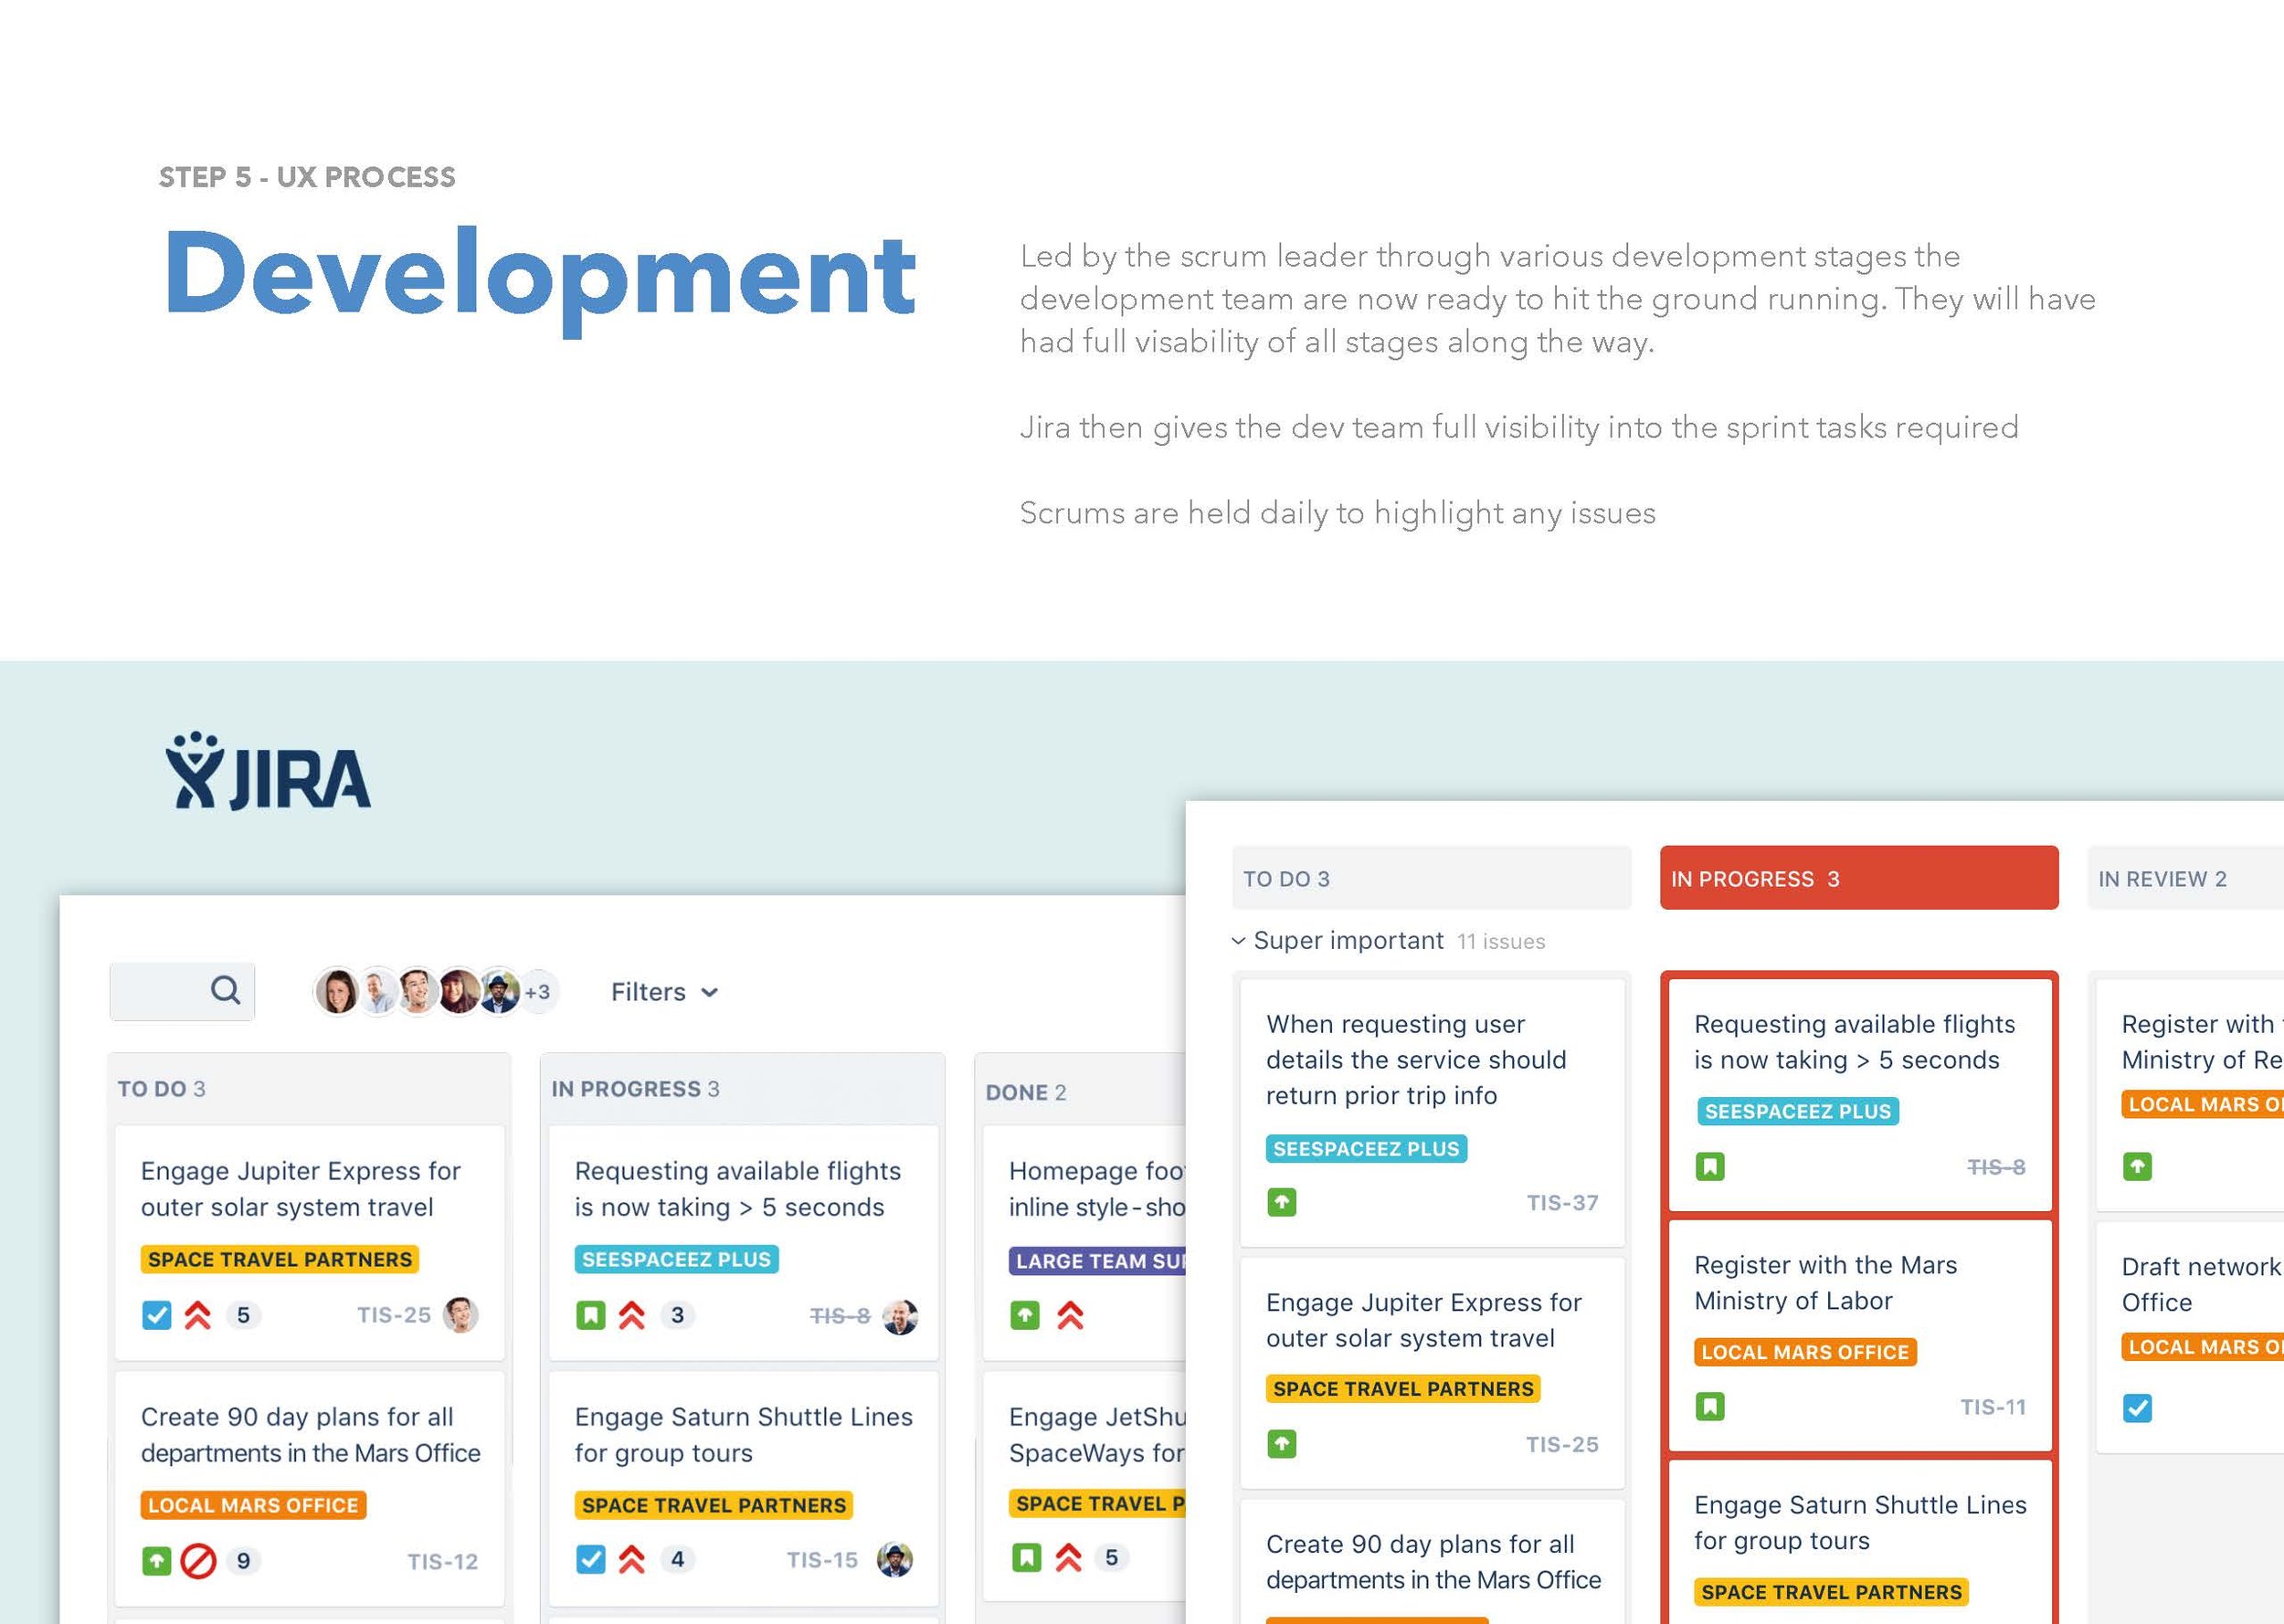
Task: Toggle the blue task checkbox on TIS-15 card
Action: pos(591,1559)
